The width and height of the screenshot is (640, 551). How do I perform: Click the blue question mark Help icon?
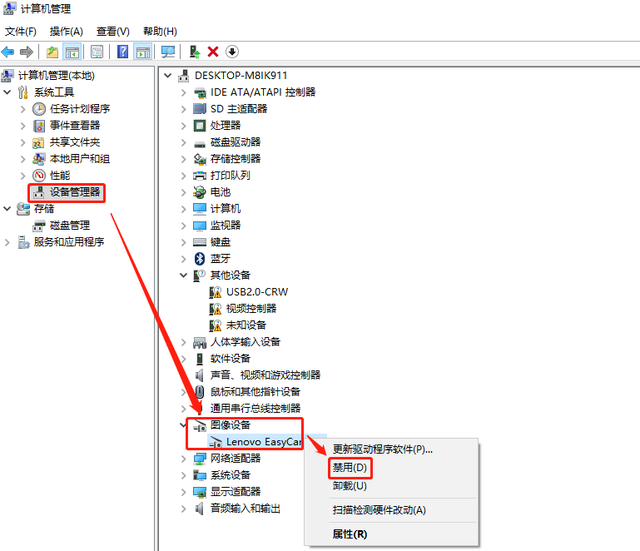pyautogui.click(x=122, y=52)
